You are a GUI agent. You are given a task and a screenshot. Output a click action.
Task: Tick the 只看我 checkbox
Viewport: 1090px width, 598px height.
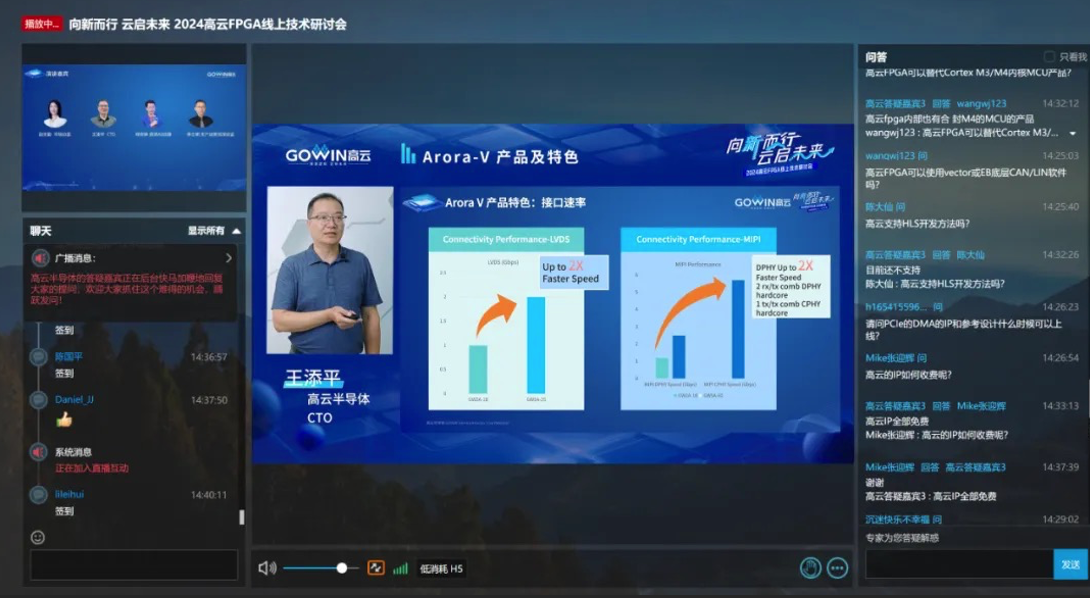click(1049, 57)
